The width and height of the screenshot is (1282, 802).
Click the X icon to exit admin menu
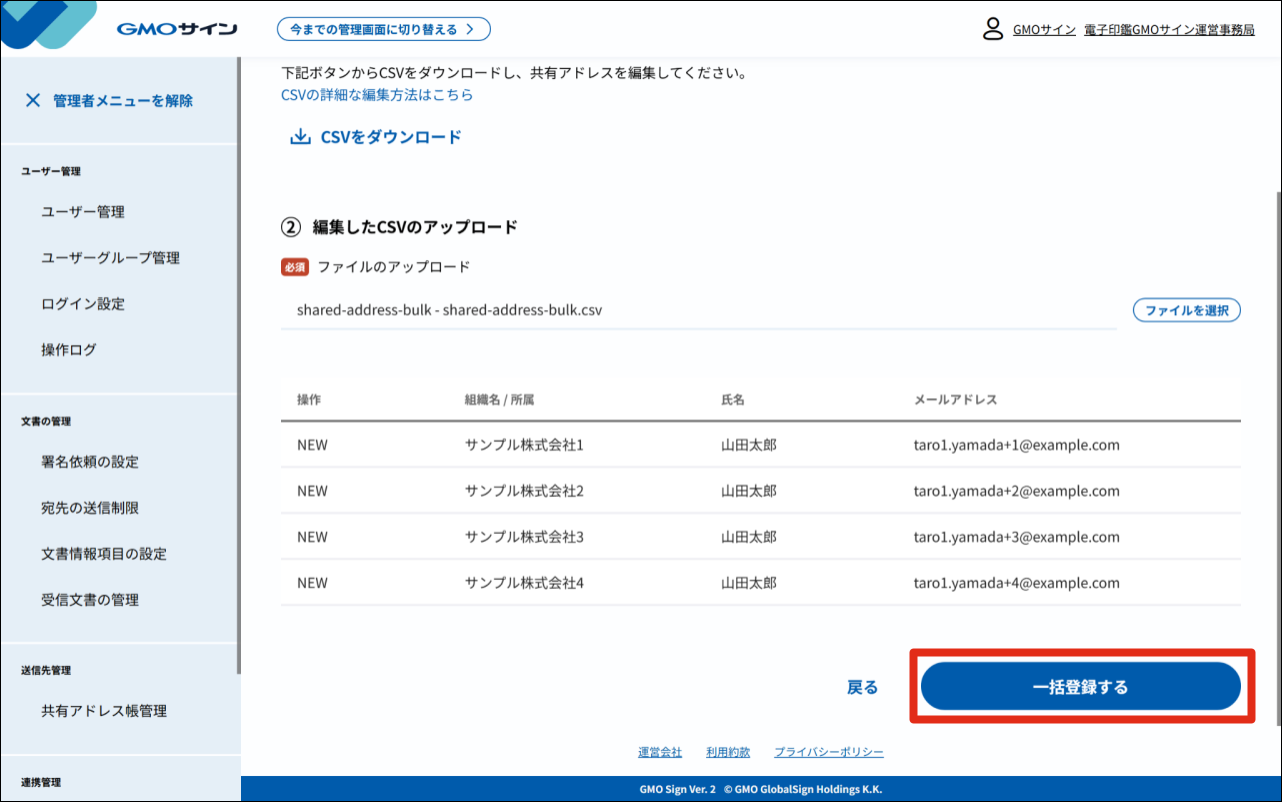click(33, 100)
